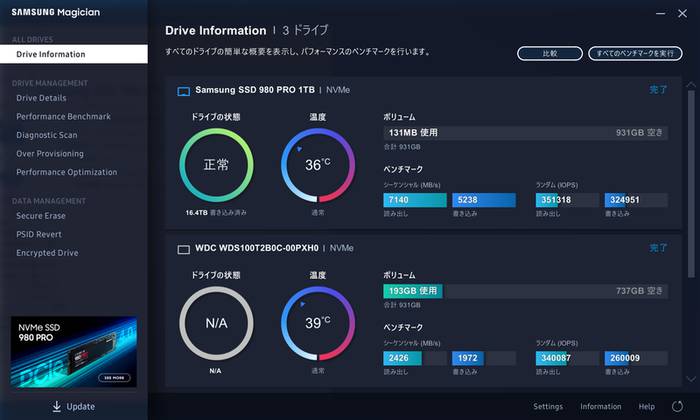Close the Samsung Magician window
Viewport: 700px width, 420px height.
[682, 13]
